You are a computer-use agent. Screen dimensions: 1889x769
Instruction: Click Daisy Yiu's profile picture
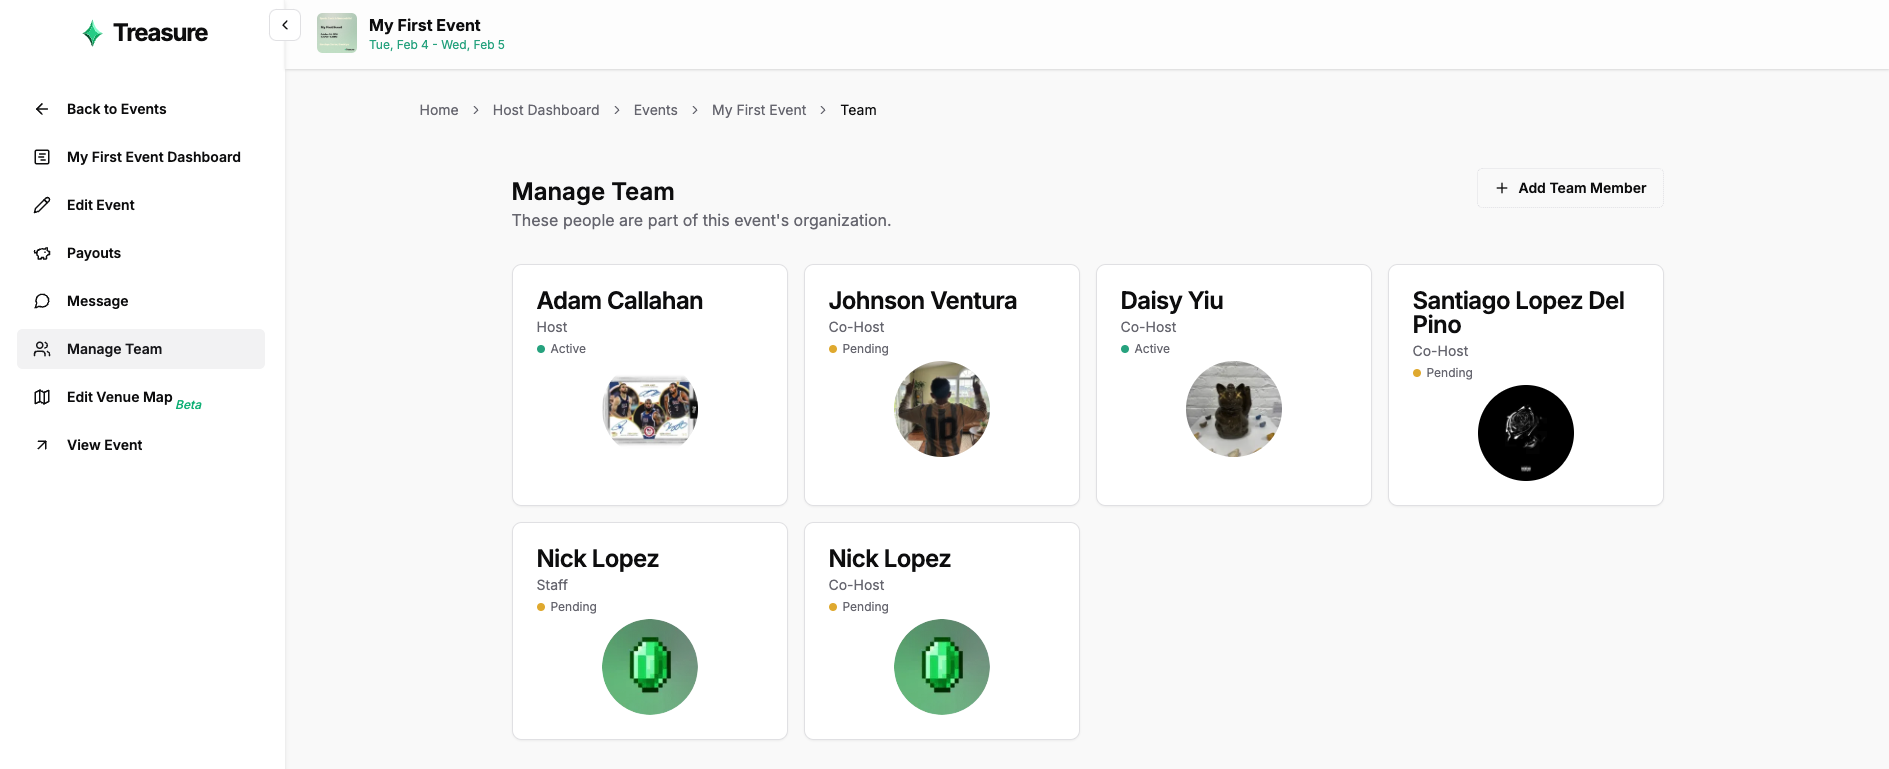[1234, 409]
